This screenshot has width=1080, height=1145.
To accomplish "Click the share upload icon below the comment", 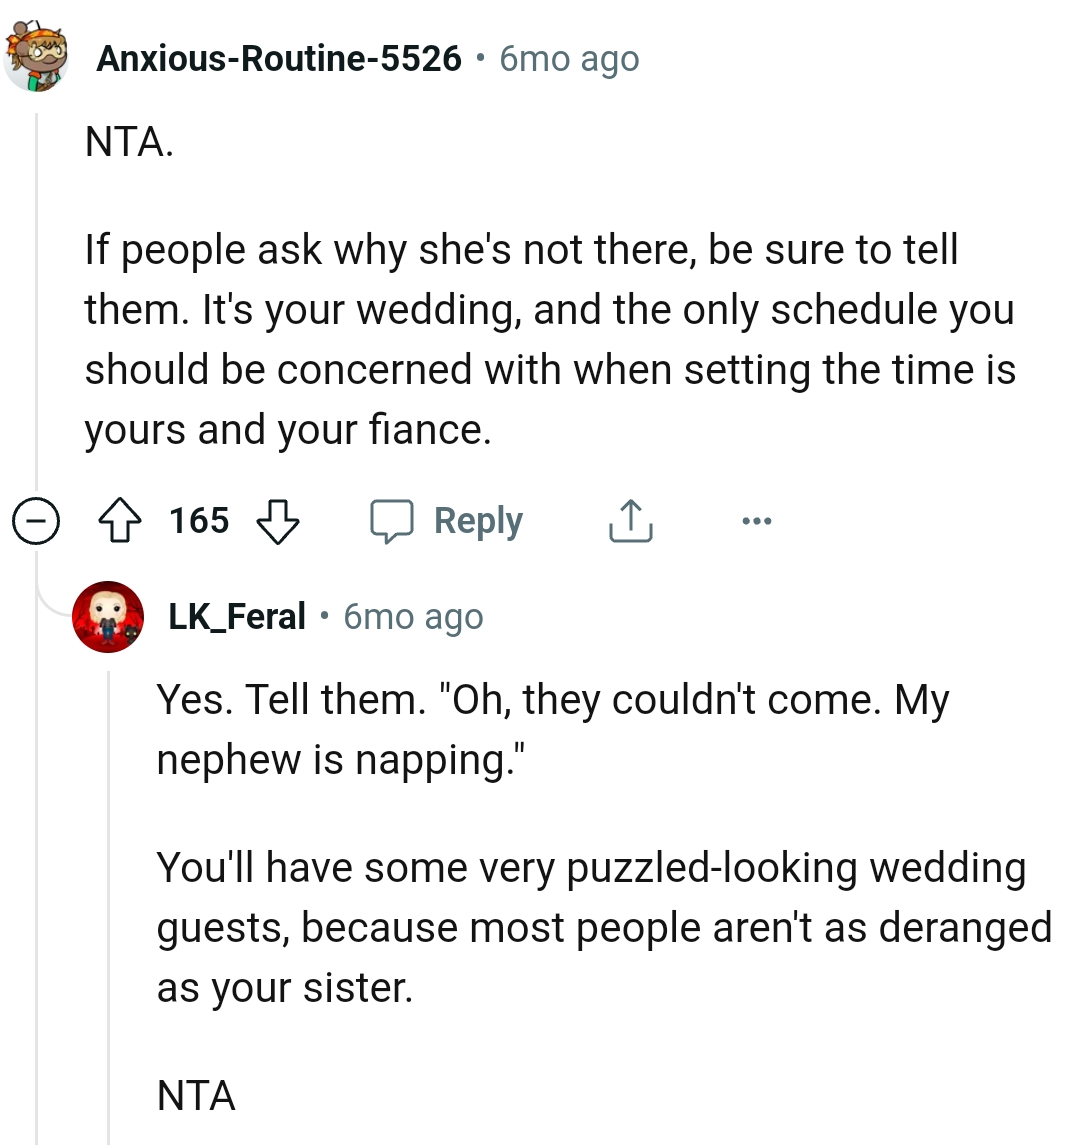I will click(629, 520).
